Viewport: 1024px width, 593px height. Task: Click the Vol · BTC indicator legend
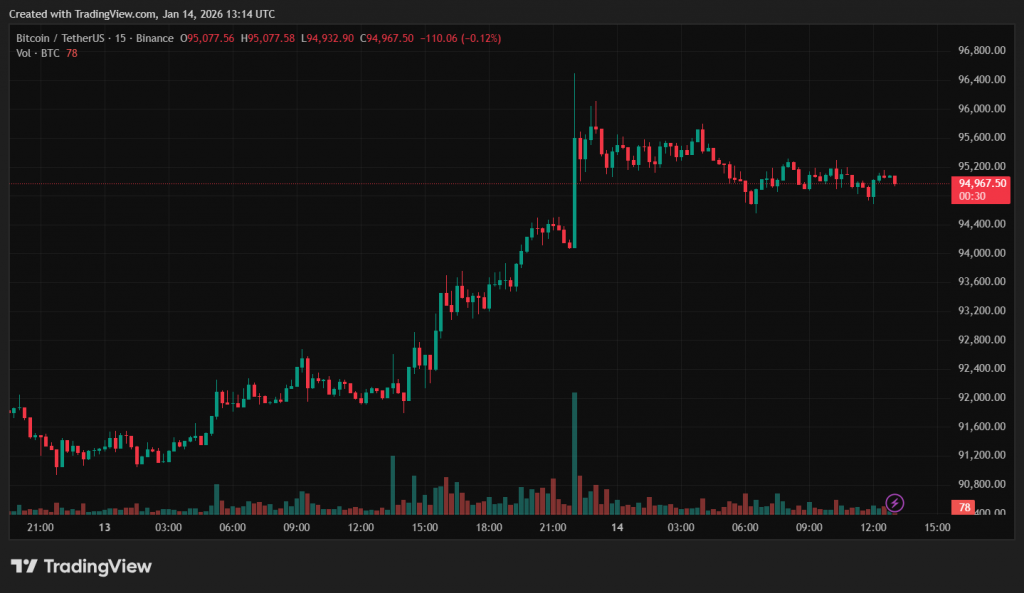[x=38, y=53]
